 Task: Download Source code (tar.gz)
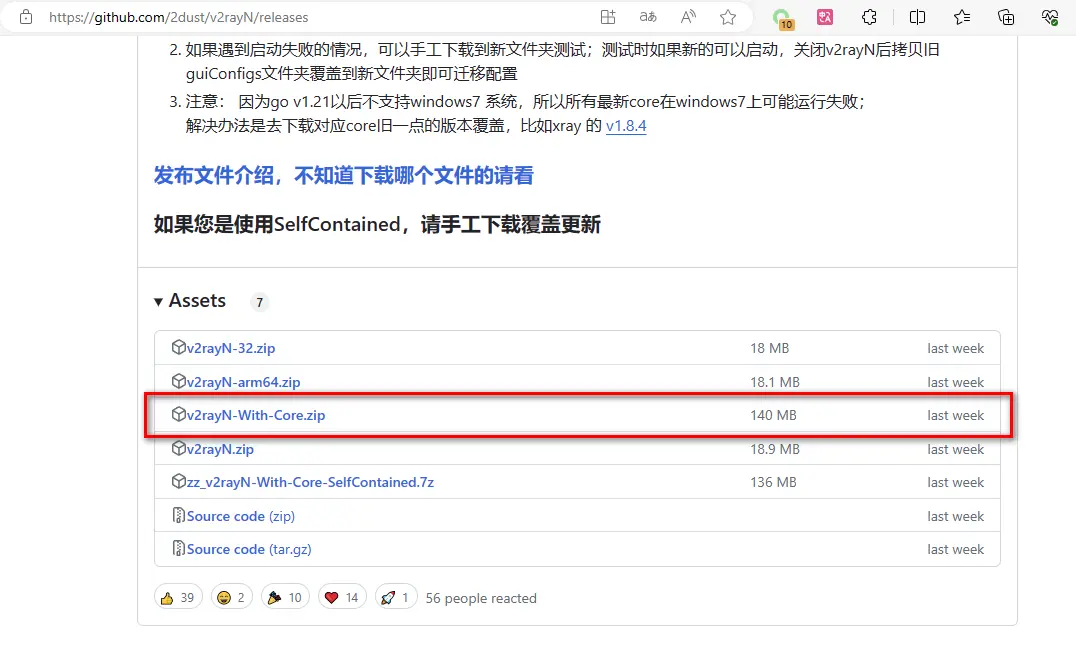pyautogui.click(x=249, y=549)
